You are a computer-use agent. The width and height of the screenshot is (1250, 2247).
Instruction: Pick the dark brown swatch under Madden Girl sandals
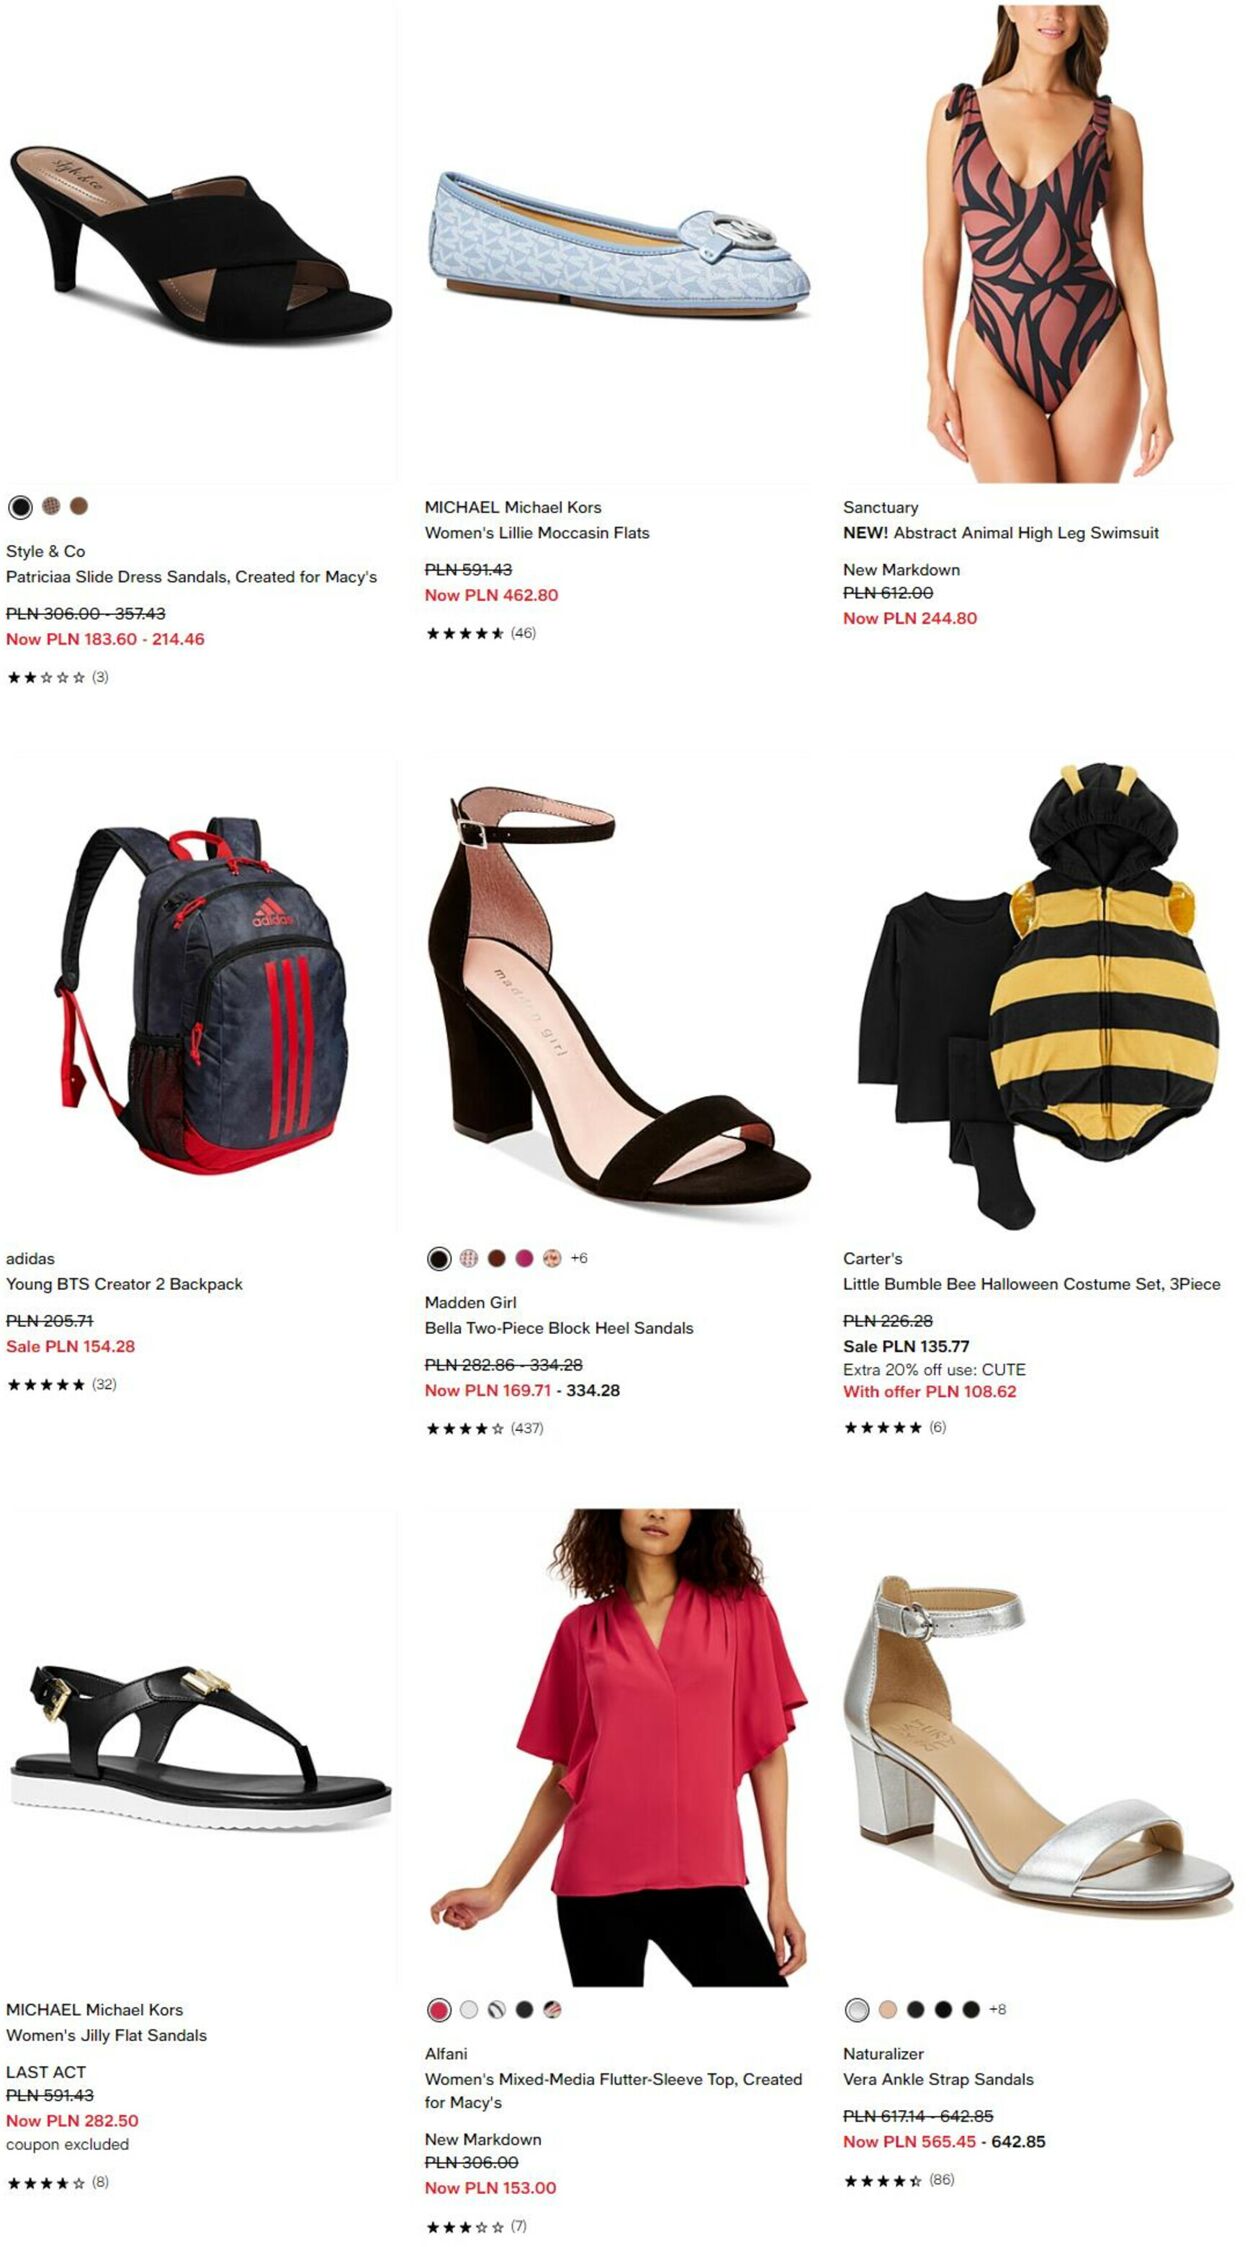[x=496, y=1258]
